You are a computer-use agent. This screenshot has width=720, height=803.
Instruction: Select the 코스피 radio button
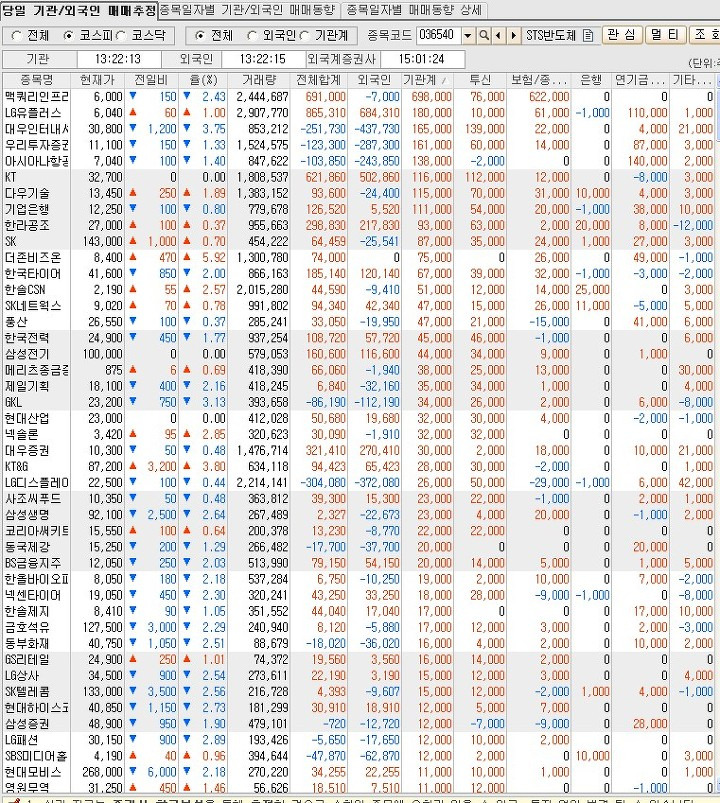pos(68,35)
